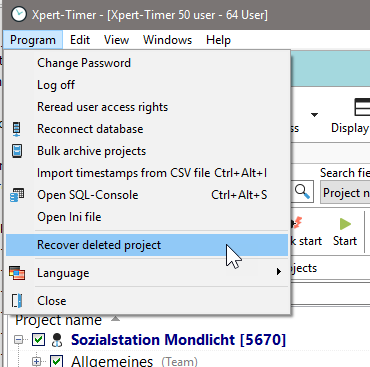Choose Bulk archive projects
The image size is (370, 367).
(147, 151)
